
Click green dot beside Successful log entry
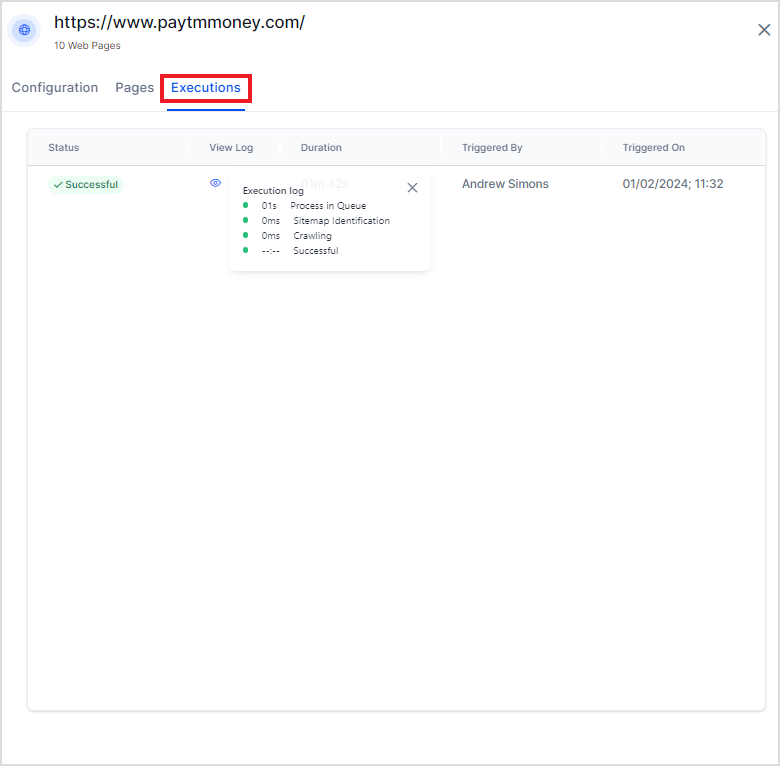click(246, 250)
